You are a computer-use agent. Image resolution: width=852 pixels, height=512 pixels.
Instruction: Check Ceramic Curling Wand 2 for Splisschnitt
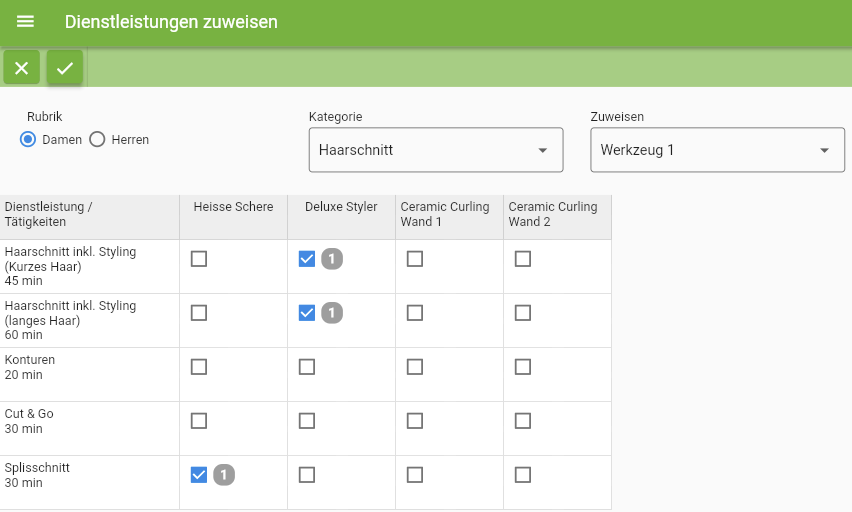click(523, 475)
